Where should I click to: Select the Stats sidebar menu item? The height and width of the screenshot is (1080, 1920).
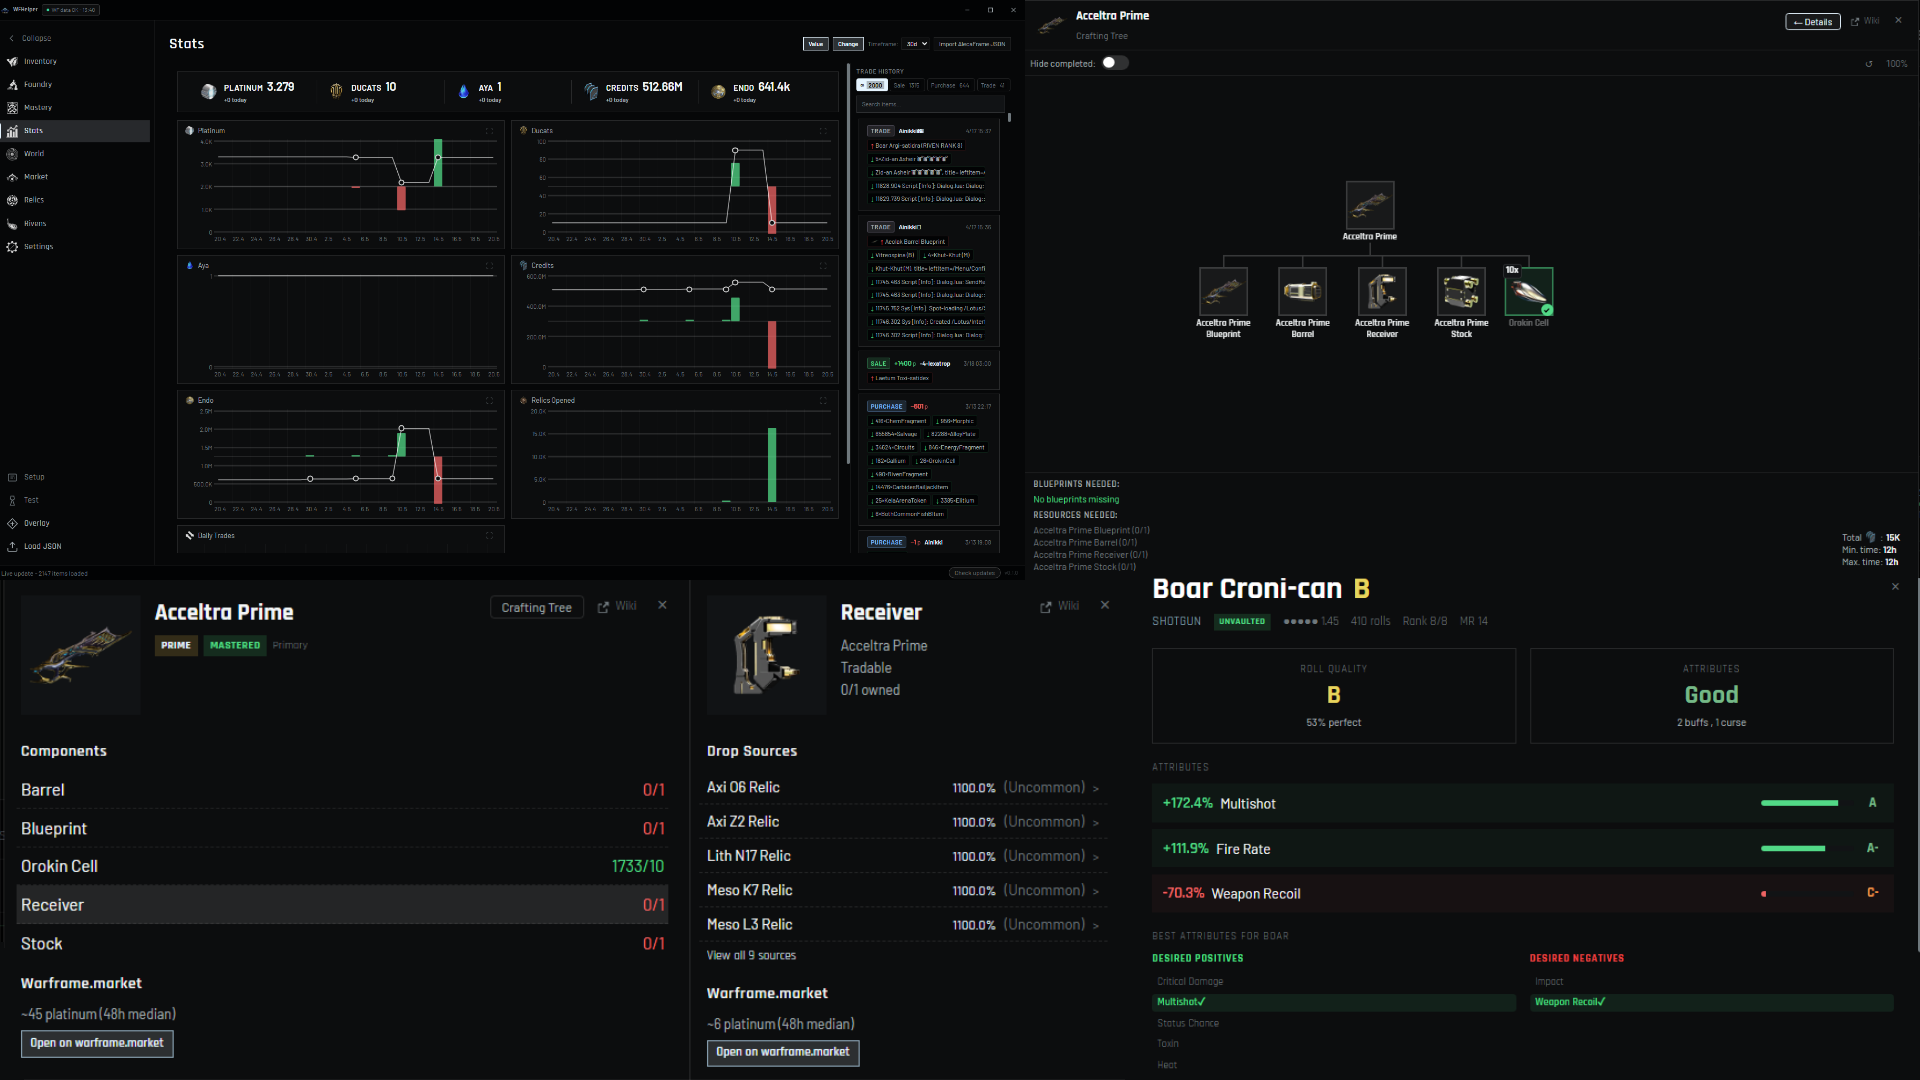(75, 131)
